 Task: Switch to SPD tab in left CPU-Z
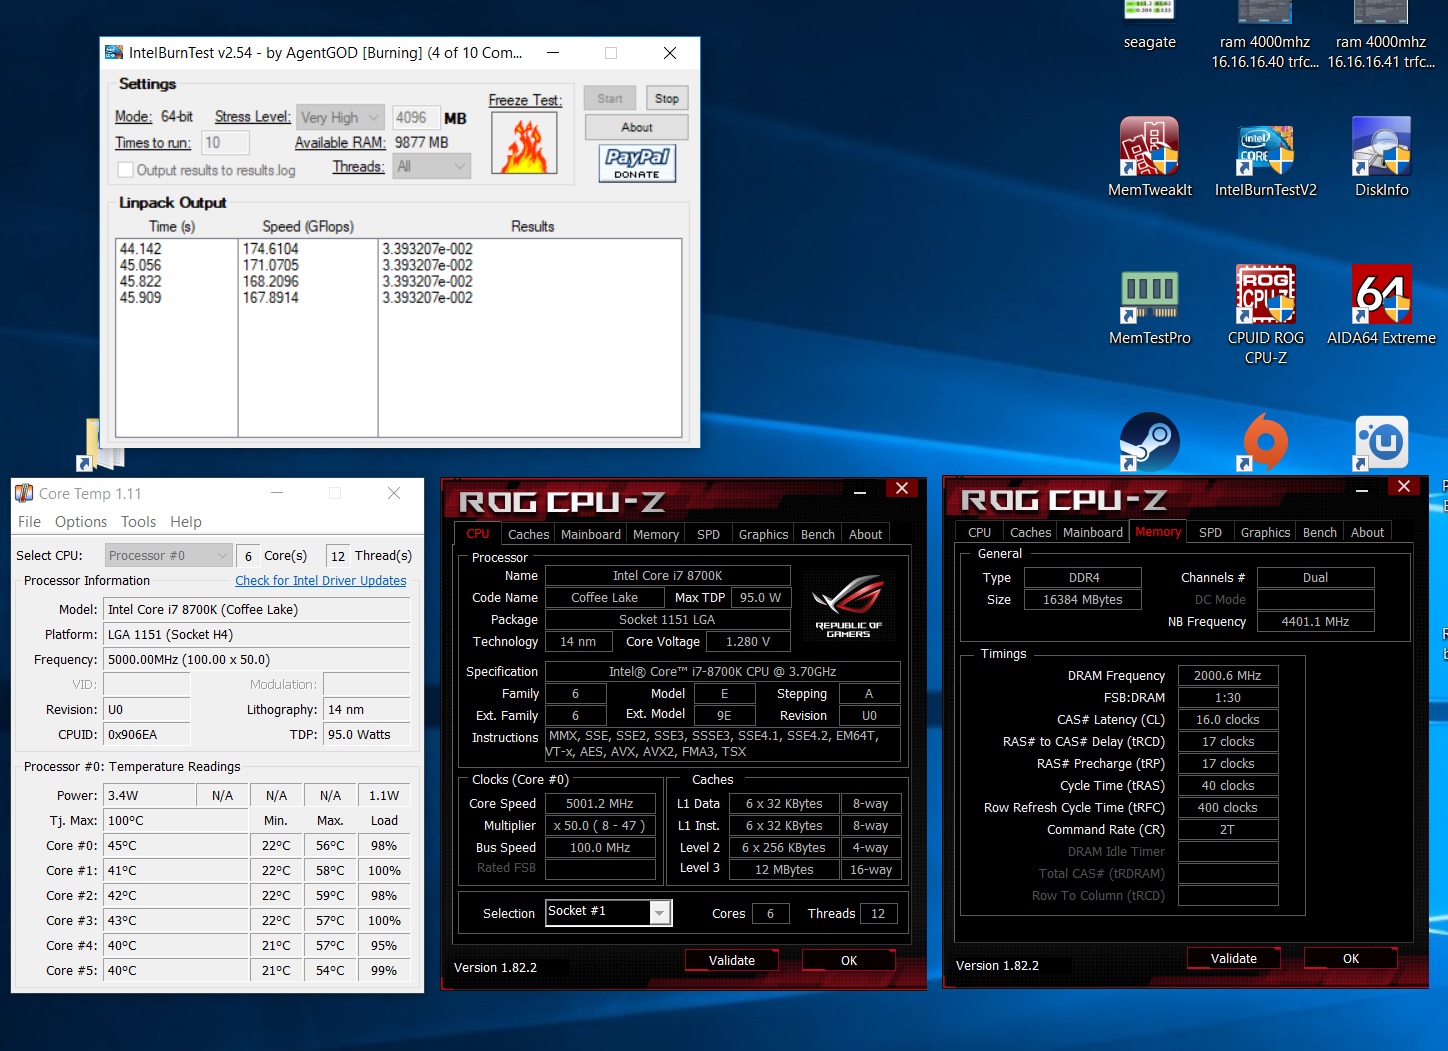(x=708, y=534)
